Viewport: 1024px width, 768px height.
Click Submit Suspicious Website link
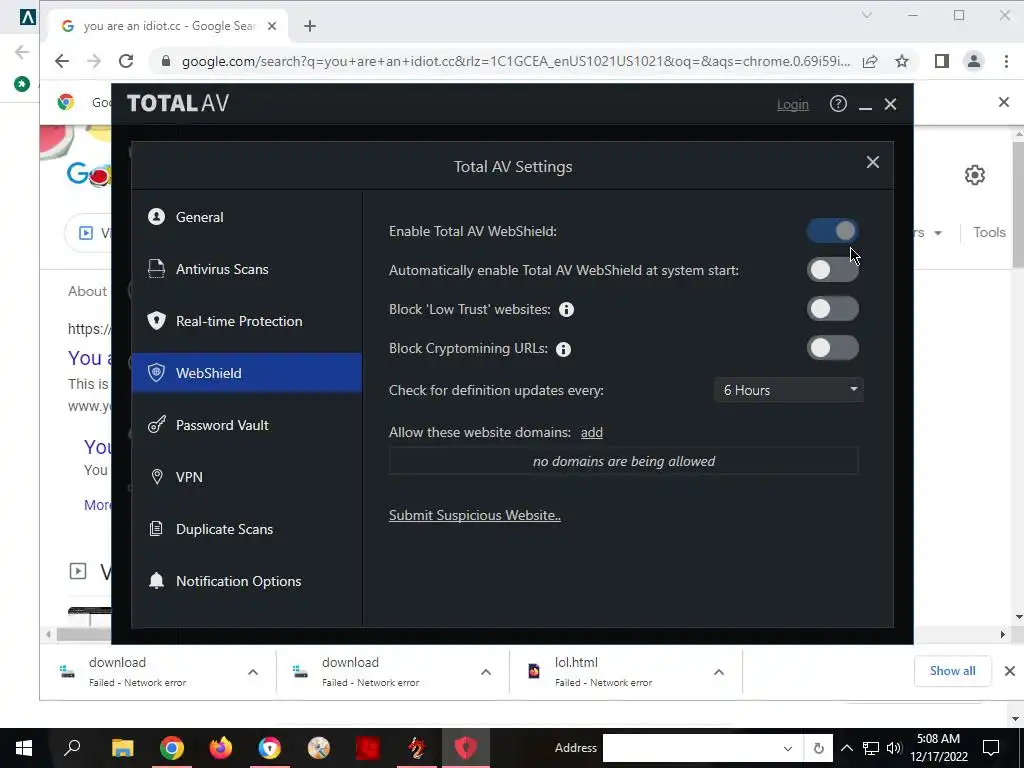click(475, 515)
